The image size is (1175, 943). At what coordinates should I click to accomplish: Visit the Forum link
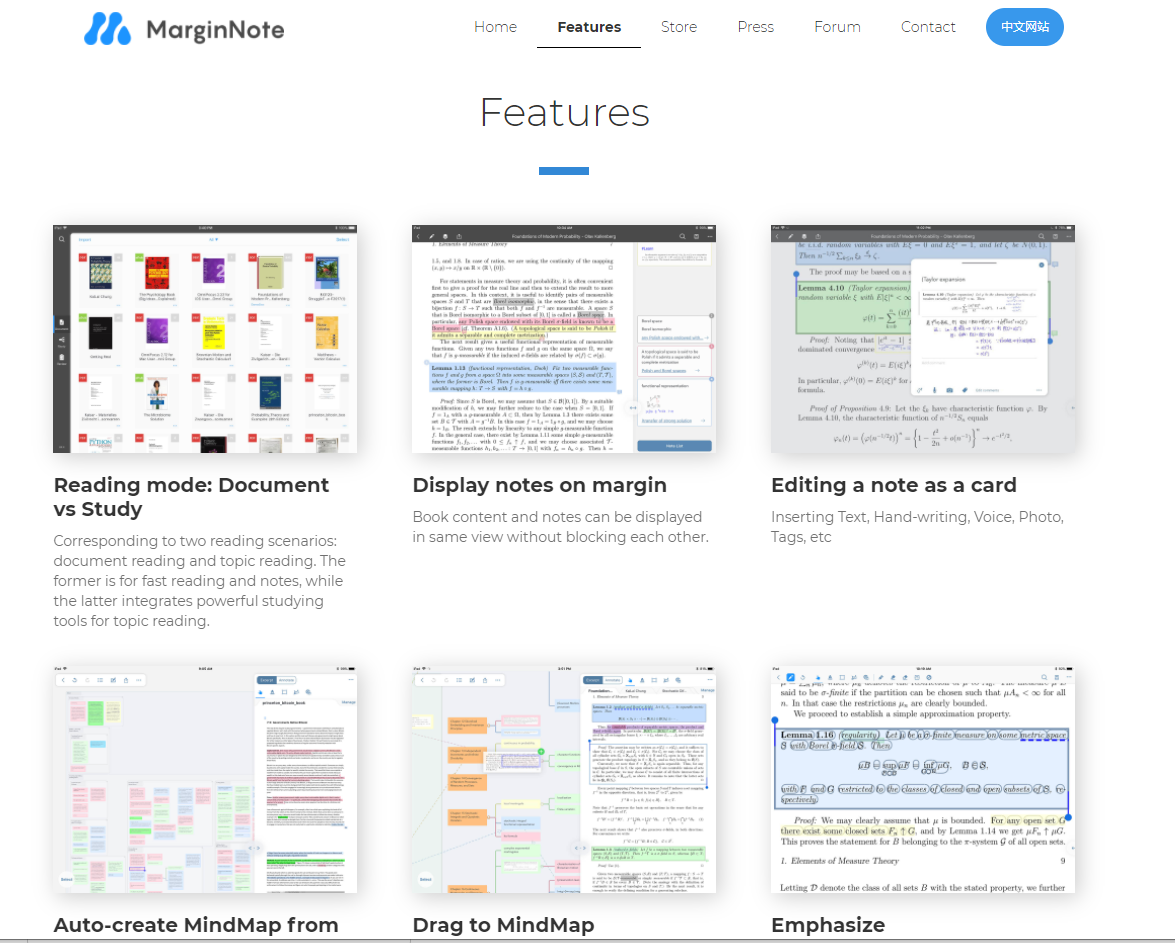tap(837, 27)
